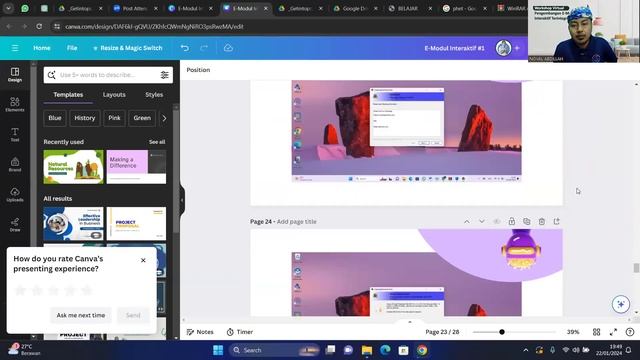The width and height of the screenshot is (640, 360).
Task: Switch to the Layouts tab
Action: [x=114, y=95]
